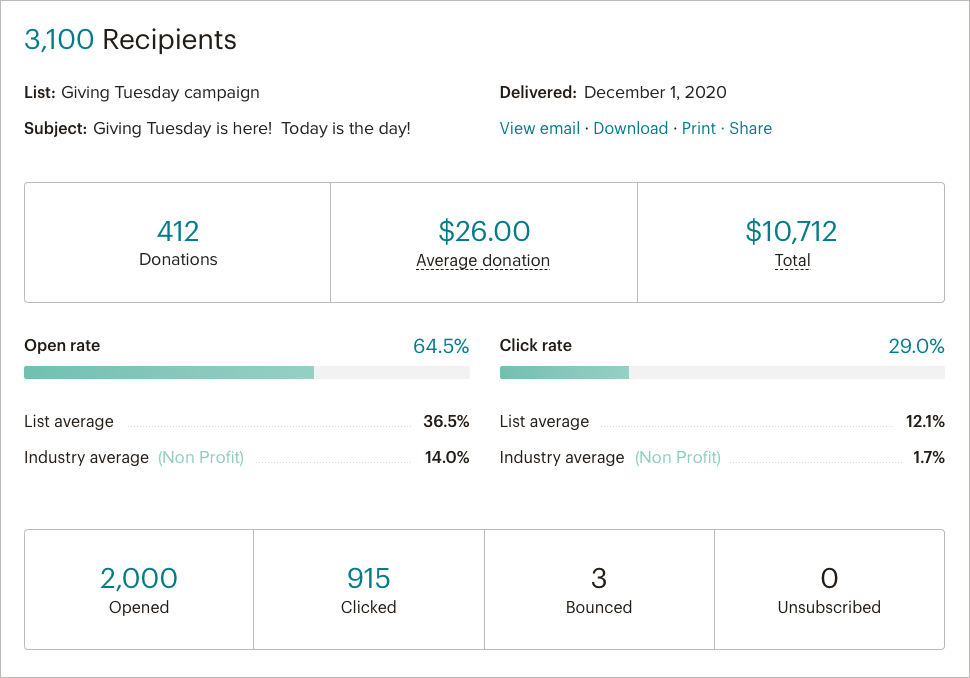The image size is (970, 678).
Task: Click the underlined Average donation label
Action: point(483,260)
